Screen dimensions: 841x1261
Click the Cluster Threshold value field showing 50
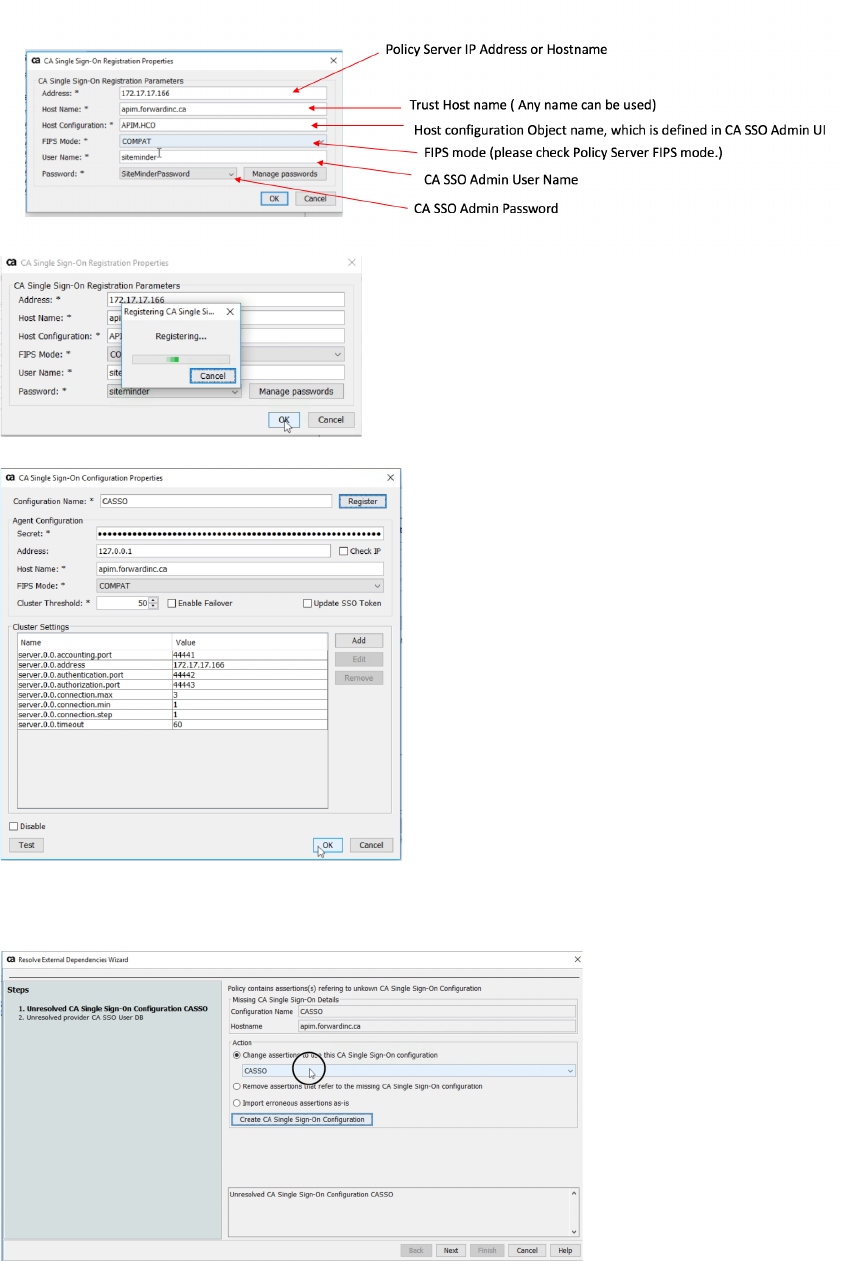point(123,603)
